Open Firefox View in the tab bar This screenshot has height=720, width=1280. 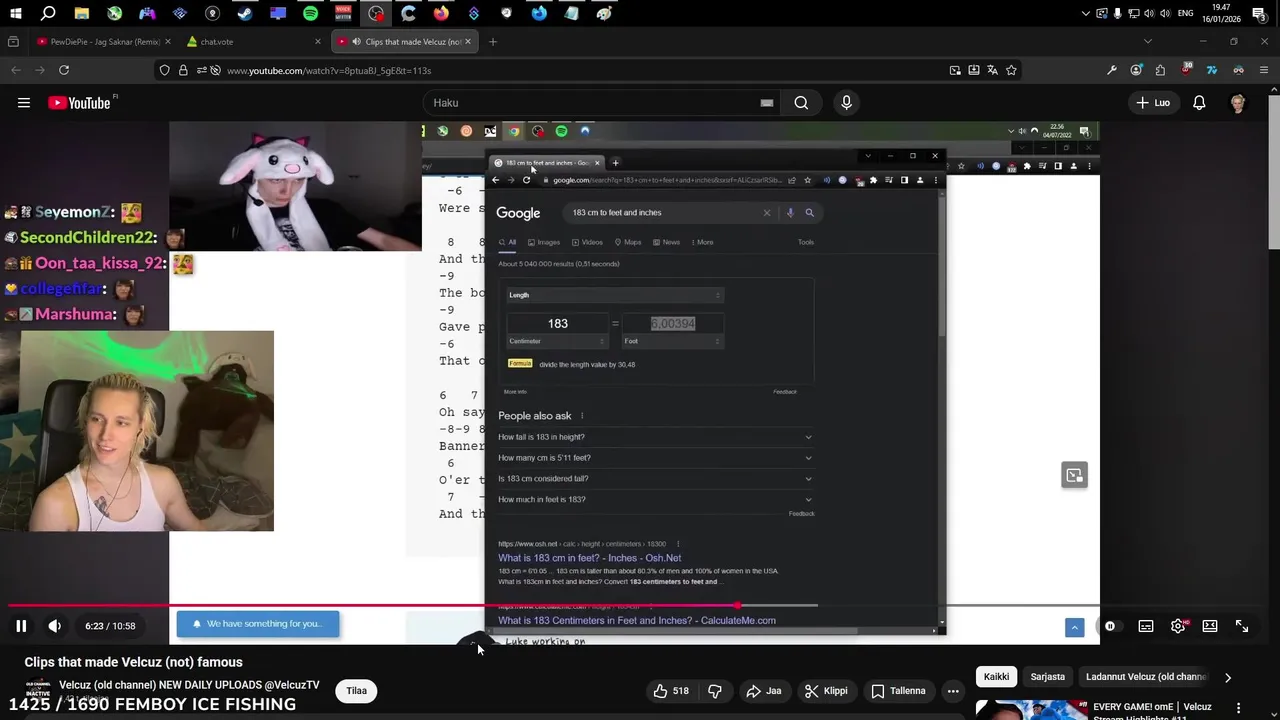[x=13, y=42]
